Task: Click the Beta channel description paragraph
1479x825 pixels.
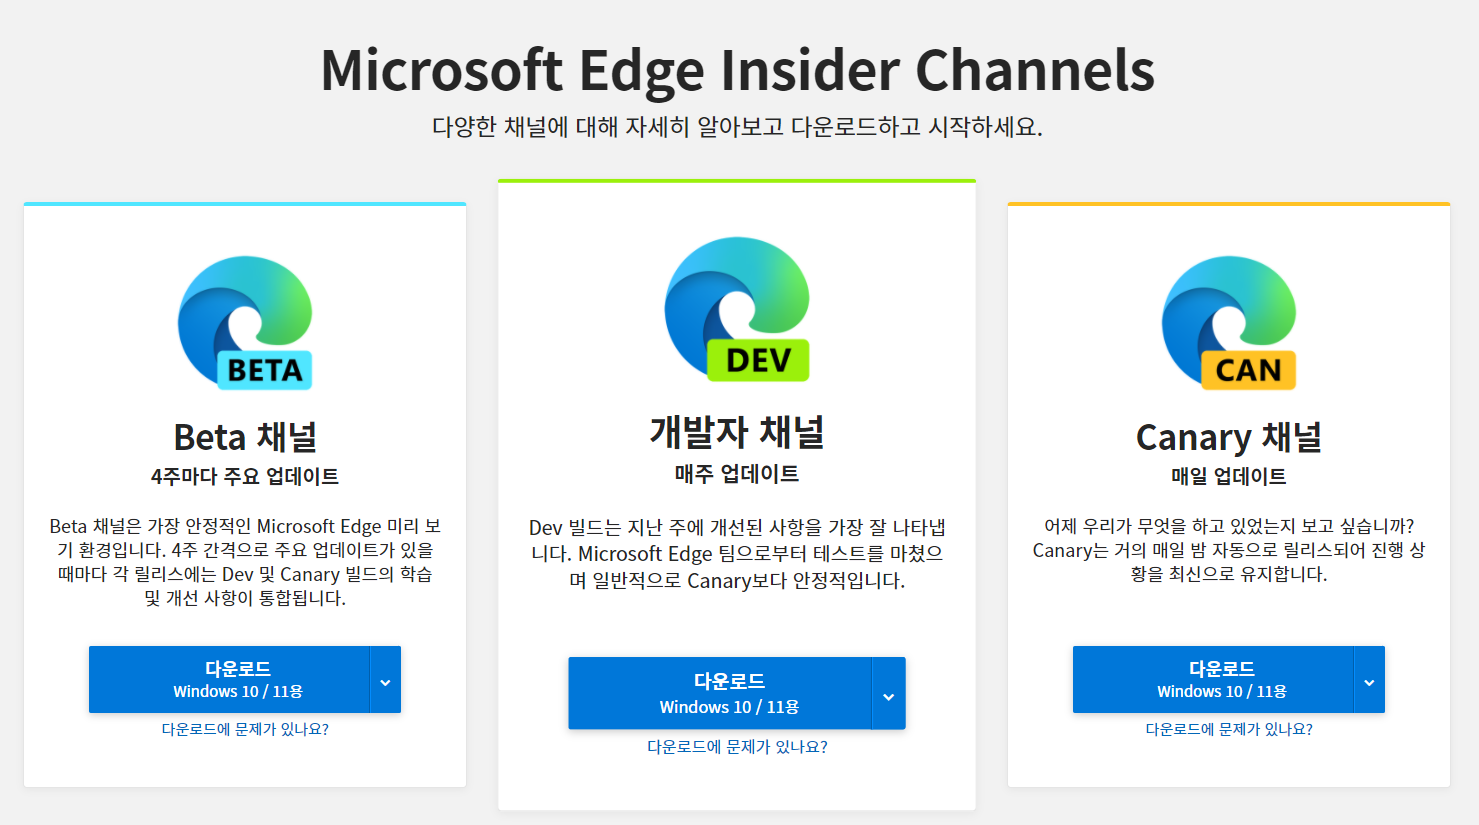Action: pyautogui.click(x=245, y=562)
